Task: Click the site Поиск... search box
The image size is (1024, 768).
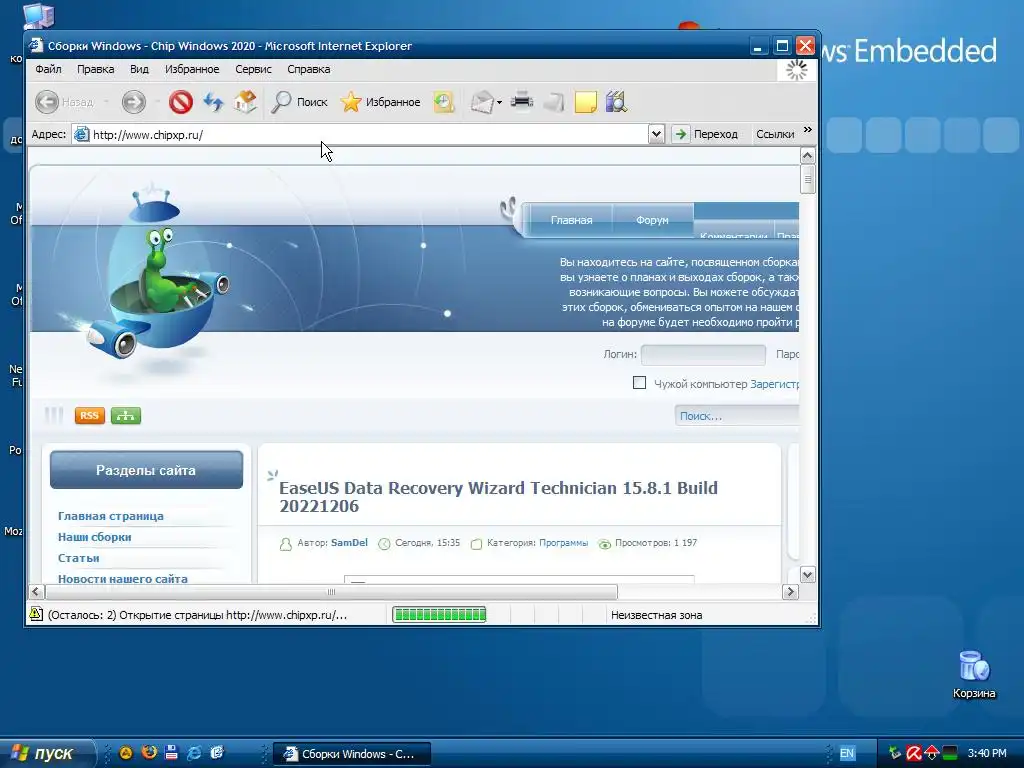Action: click(737, 416)
